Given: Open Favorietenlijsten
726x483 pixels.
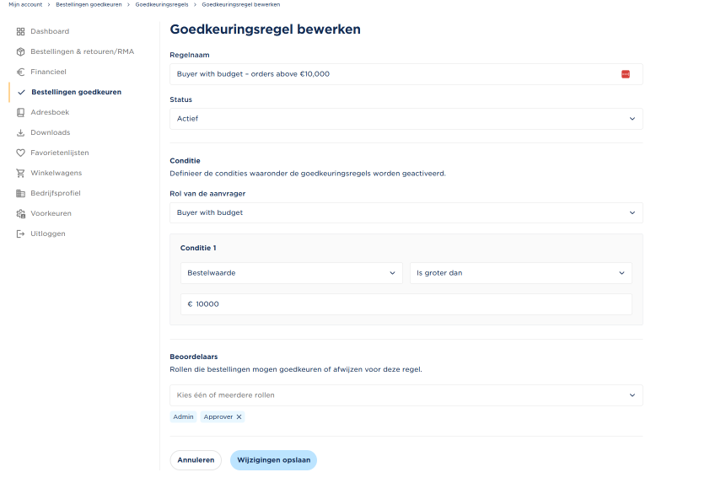Looking at the screenshot, I should [60, 153].
